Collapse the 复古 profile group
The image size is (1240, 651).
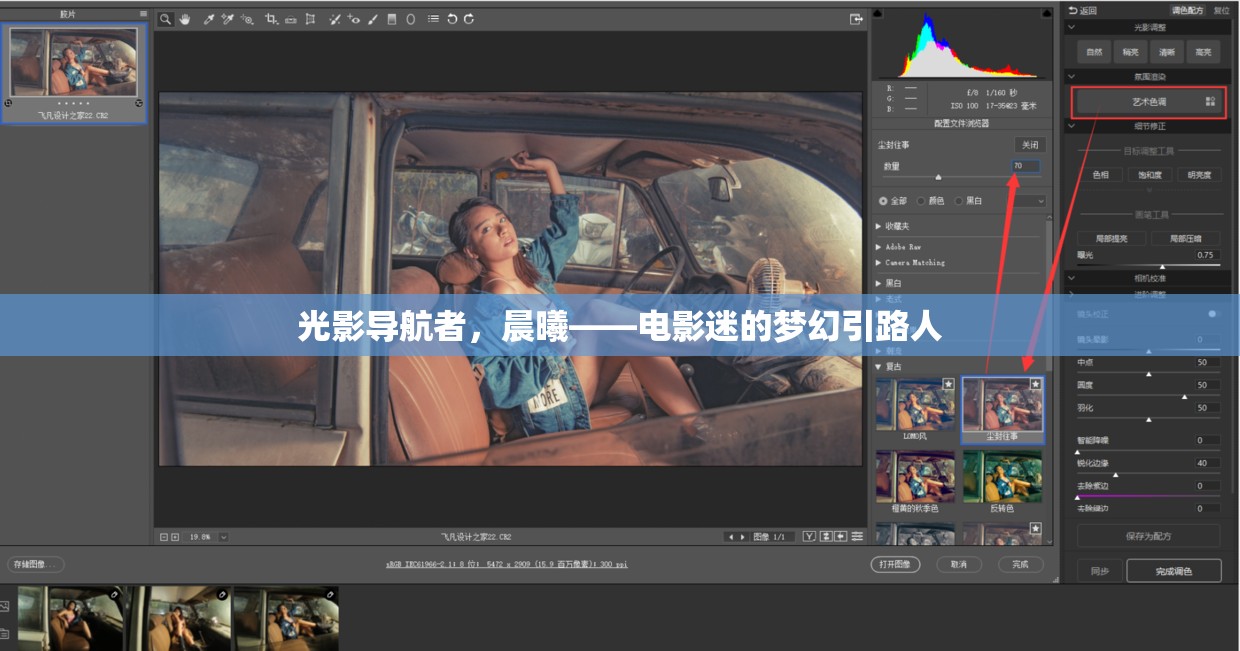click(x=879, y=366)
